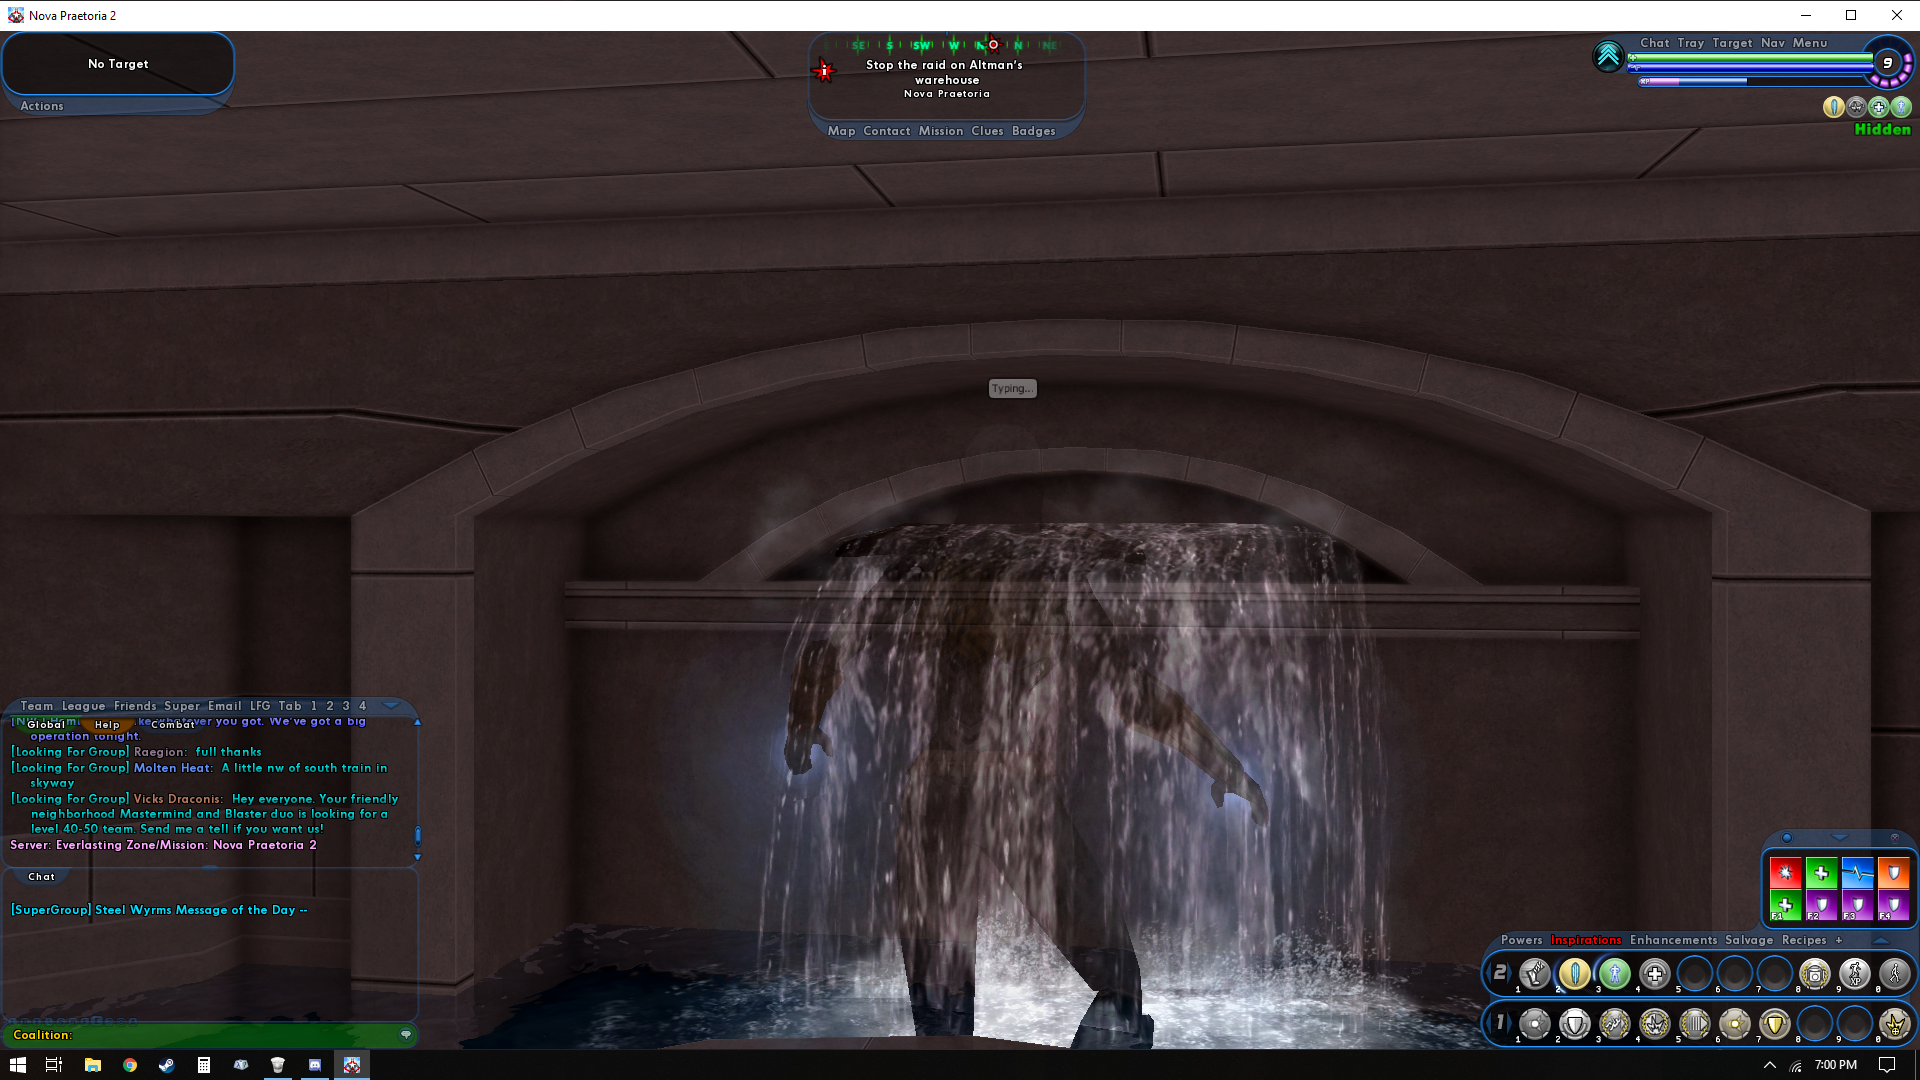Switch tray 2 to the previous tray
This screenshot has height=1080, width=1920.
click(x=1489, y=973)
